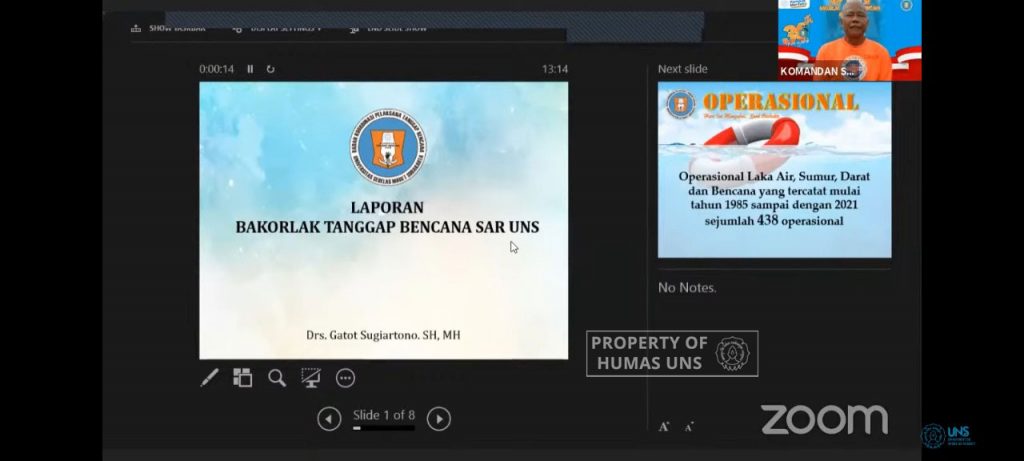Click BAKORLAK TANGGAP BENCANA SAR UNS heading
This screenshot has height=461, width=1024.
387,227
